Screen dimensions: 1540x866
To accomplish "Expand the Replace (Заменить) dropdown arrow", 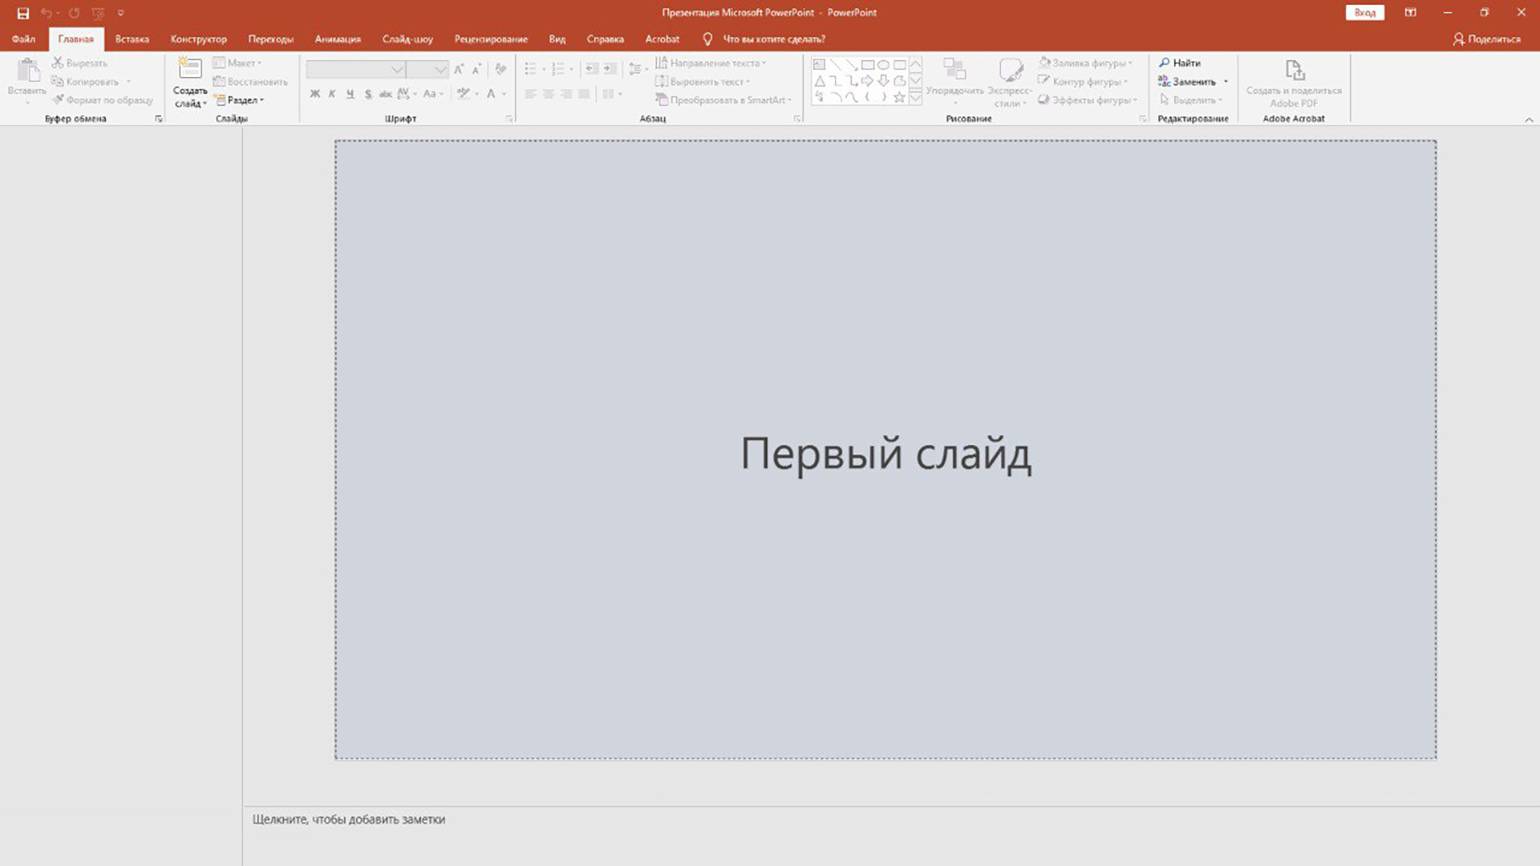I will [x=1226, y=82].
